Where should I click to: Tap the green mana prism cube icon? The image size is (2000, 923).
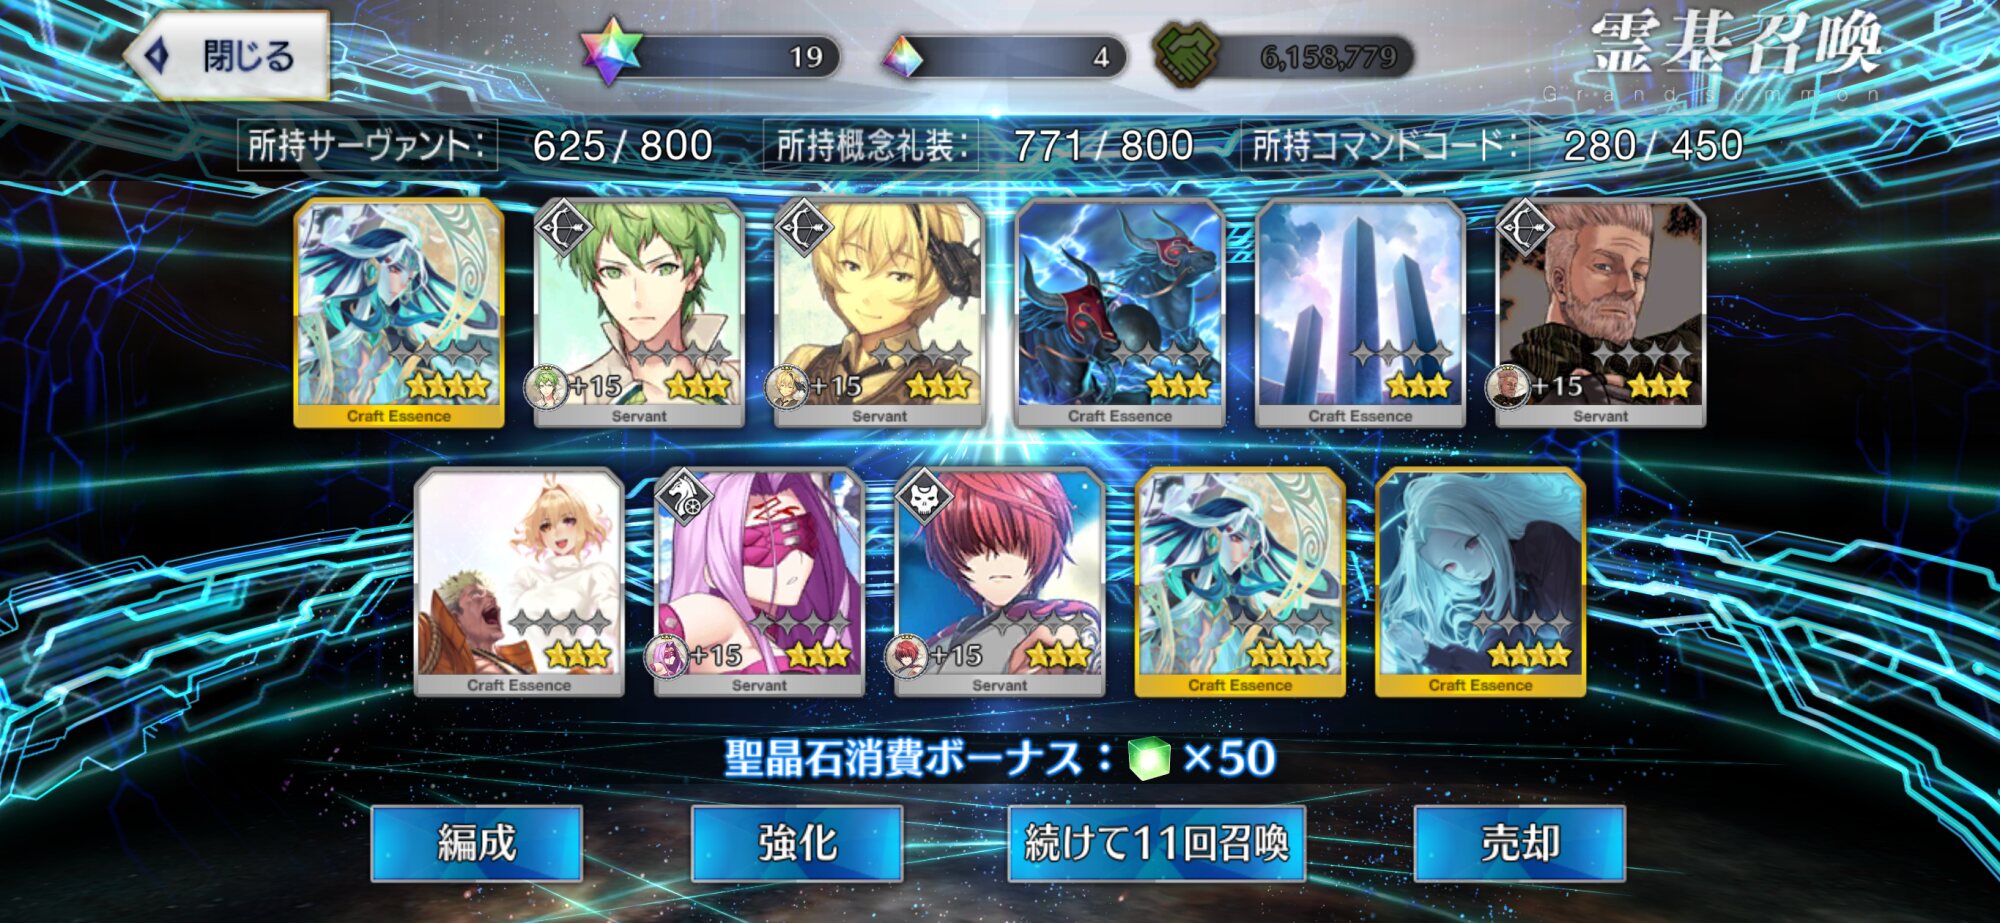click(x=1149, y=758)
